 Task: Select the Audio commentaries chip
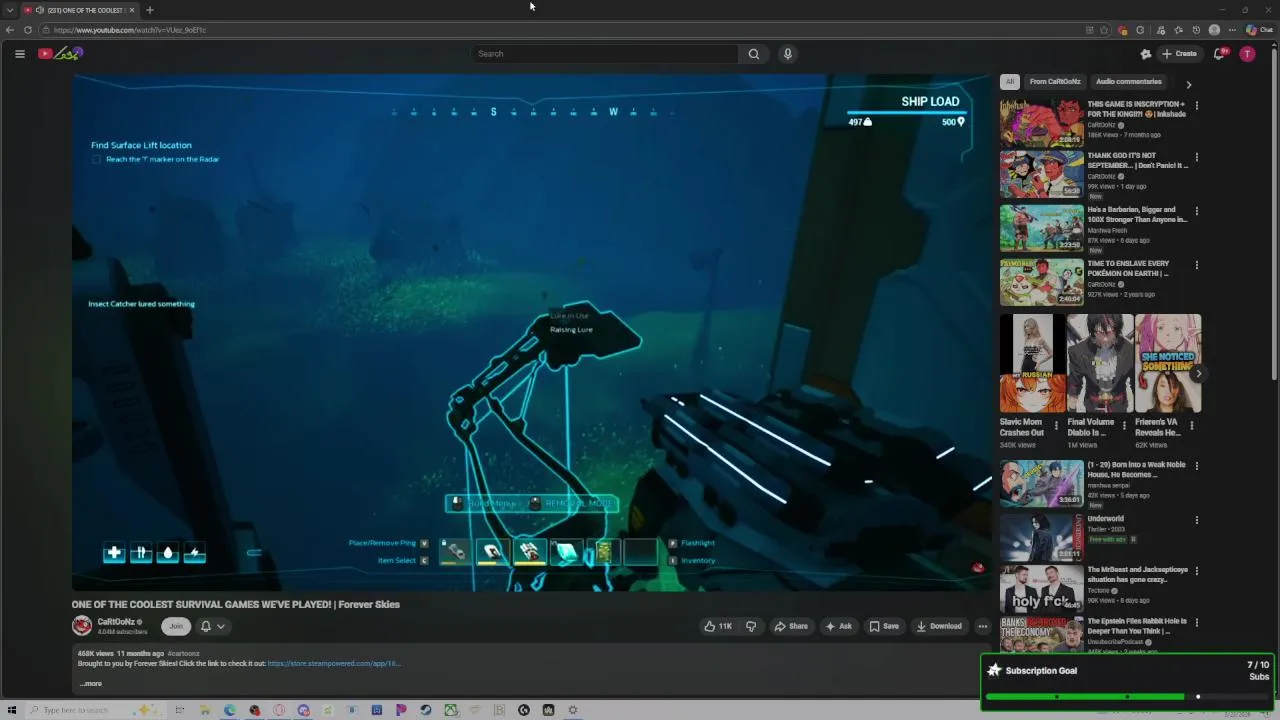pyautogui.click(x=1128, y=82)
